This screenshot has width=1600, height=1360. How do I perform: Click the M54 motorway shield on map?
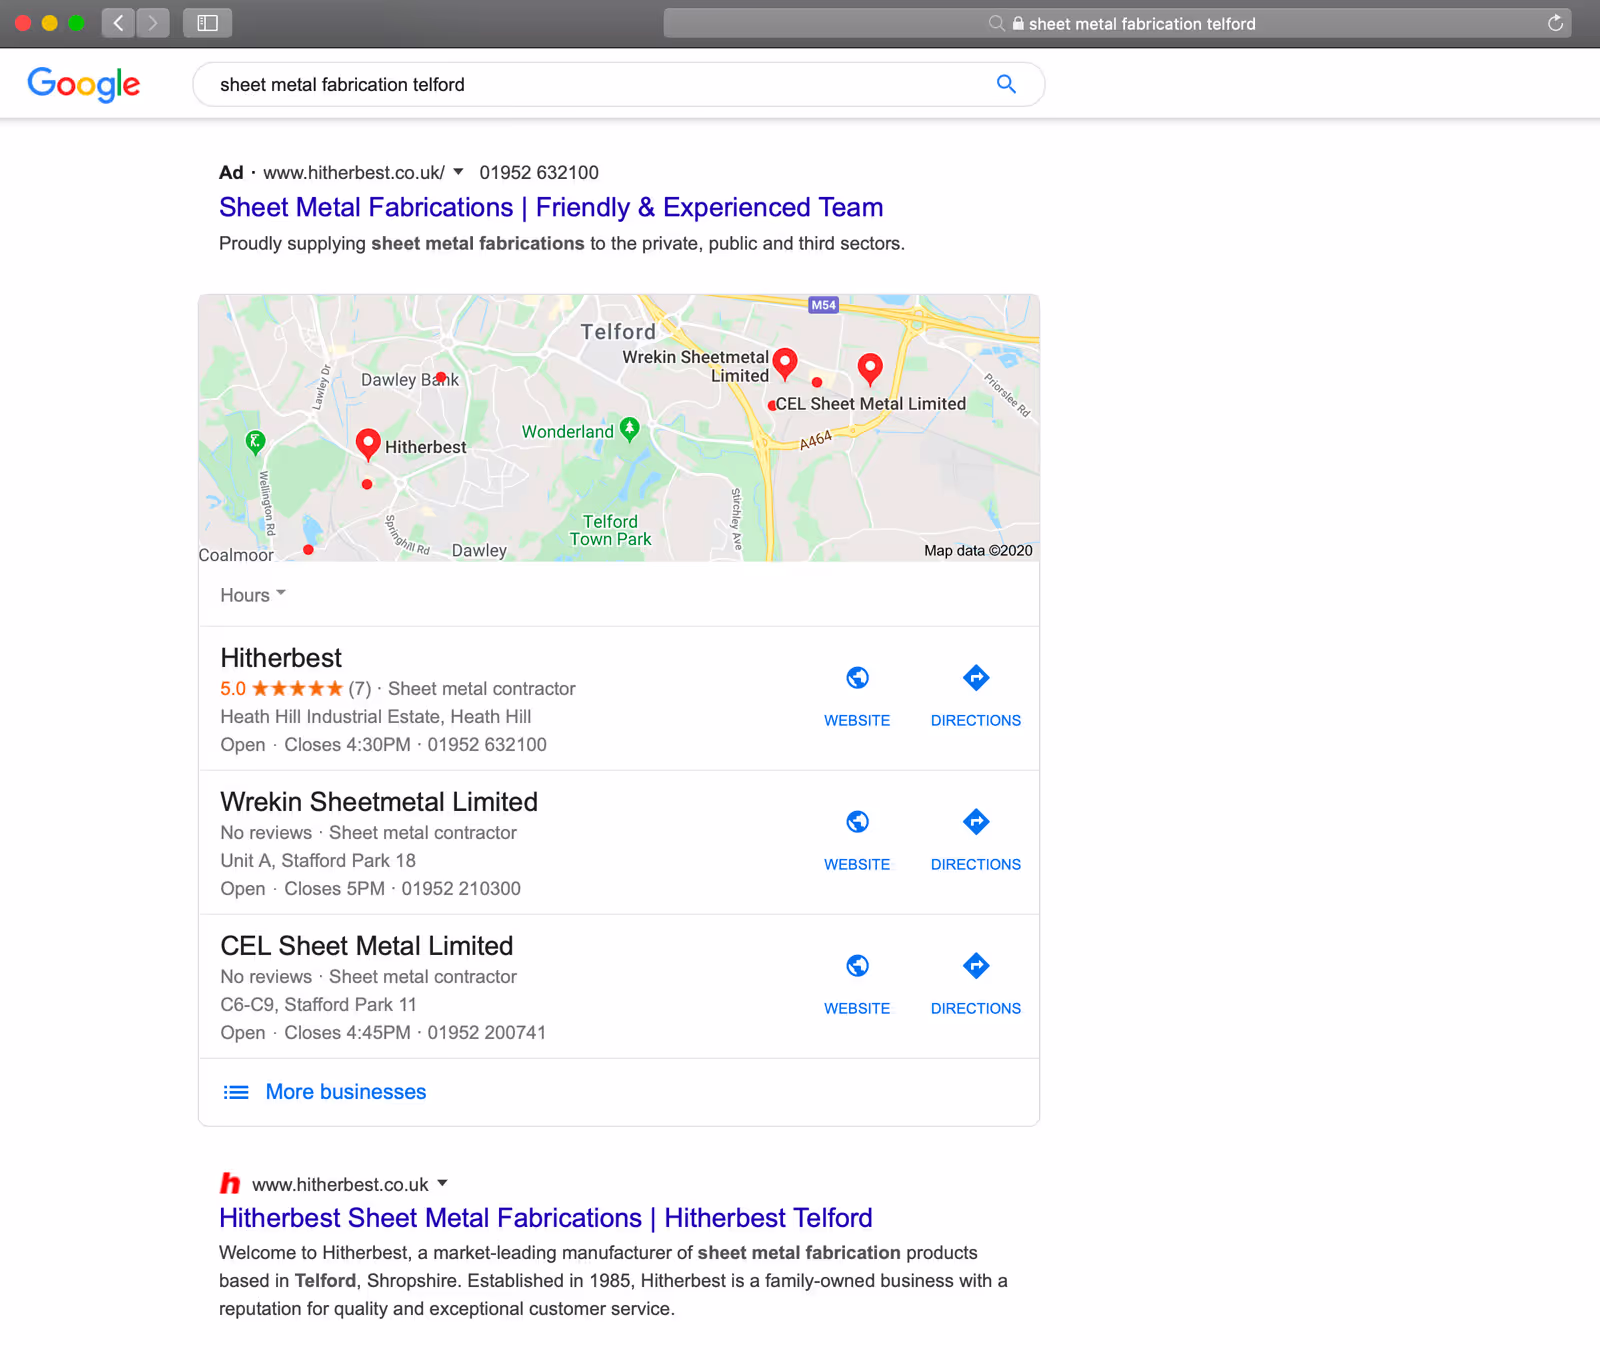click(823, 305)
